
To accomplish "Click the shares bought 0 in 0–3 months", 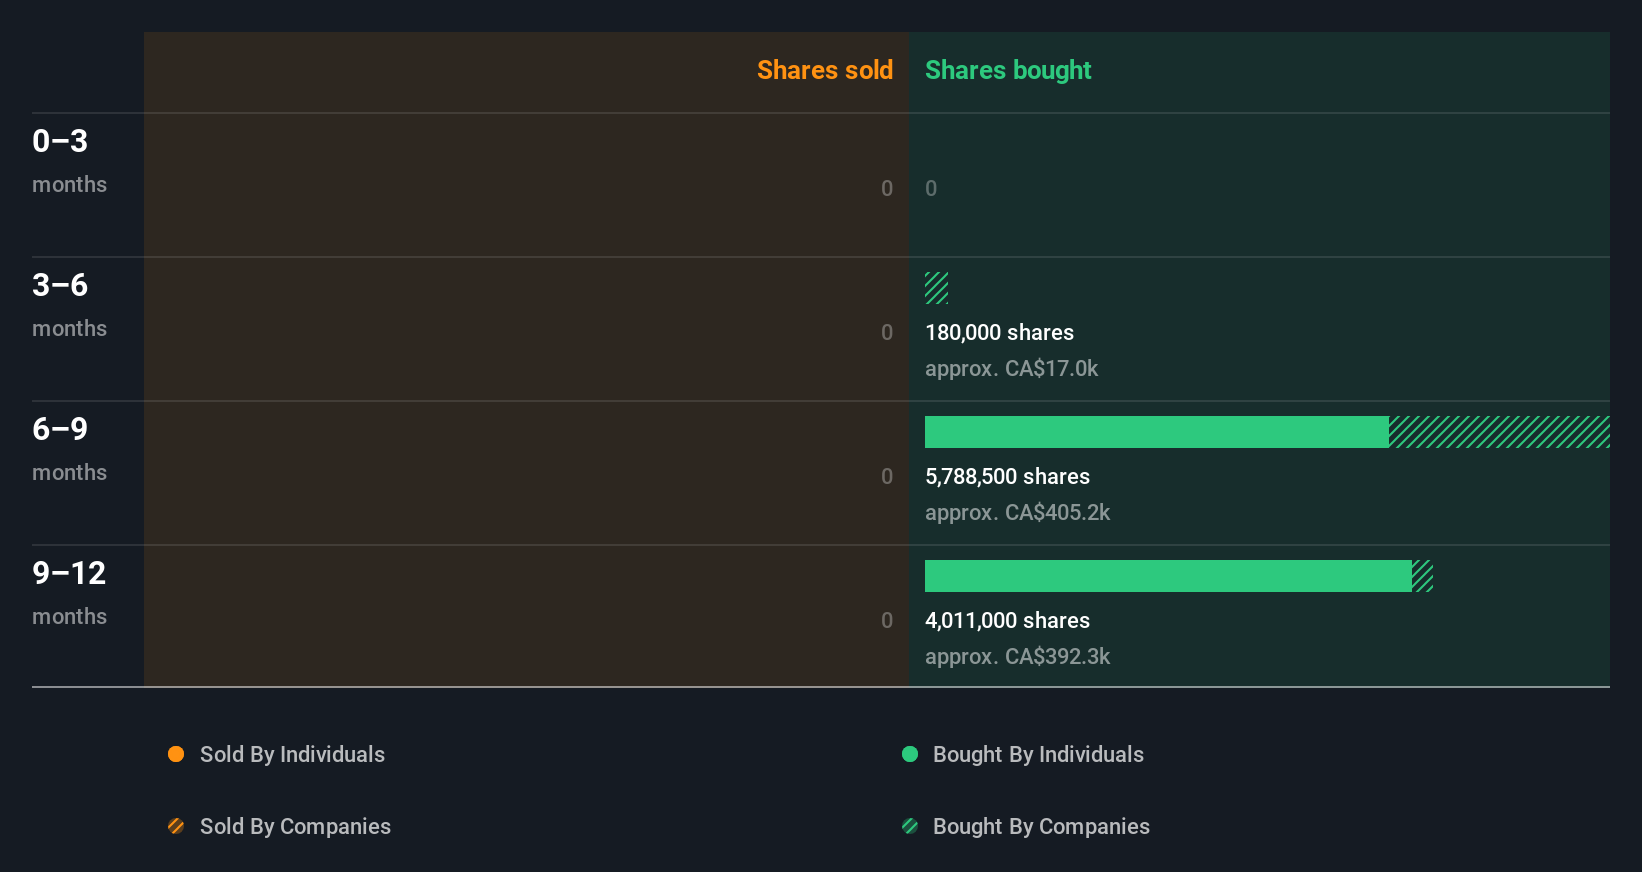I will click(931, 189).
